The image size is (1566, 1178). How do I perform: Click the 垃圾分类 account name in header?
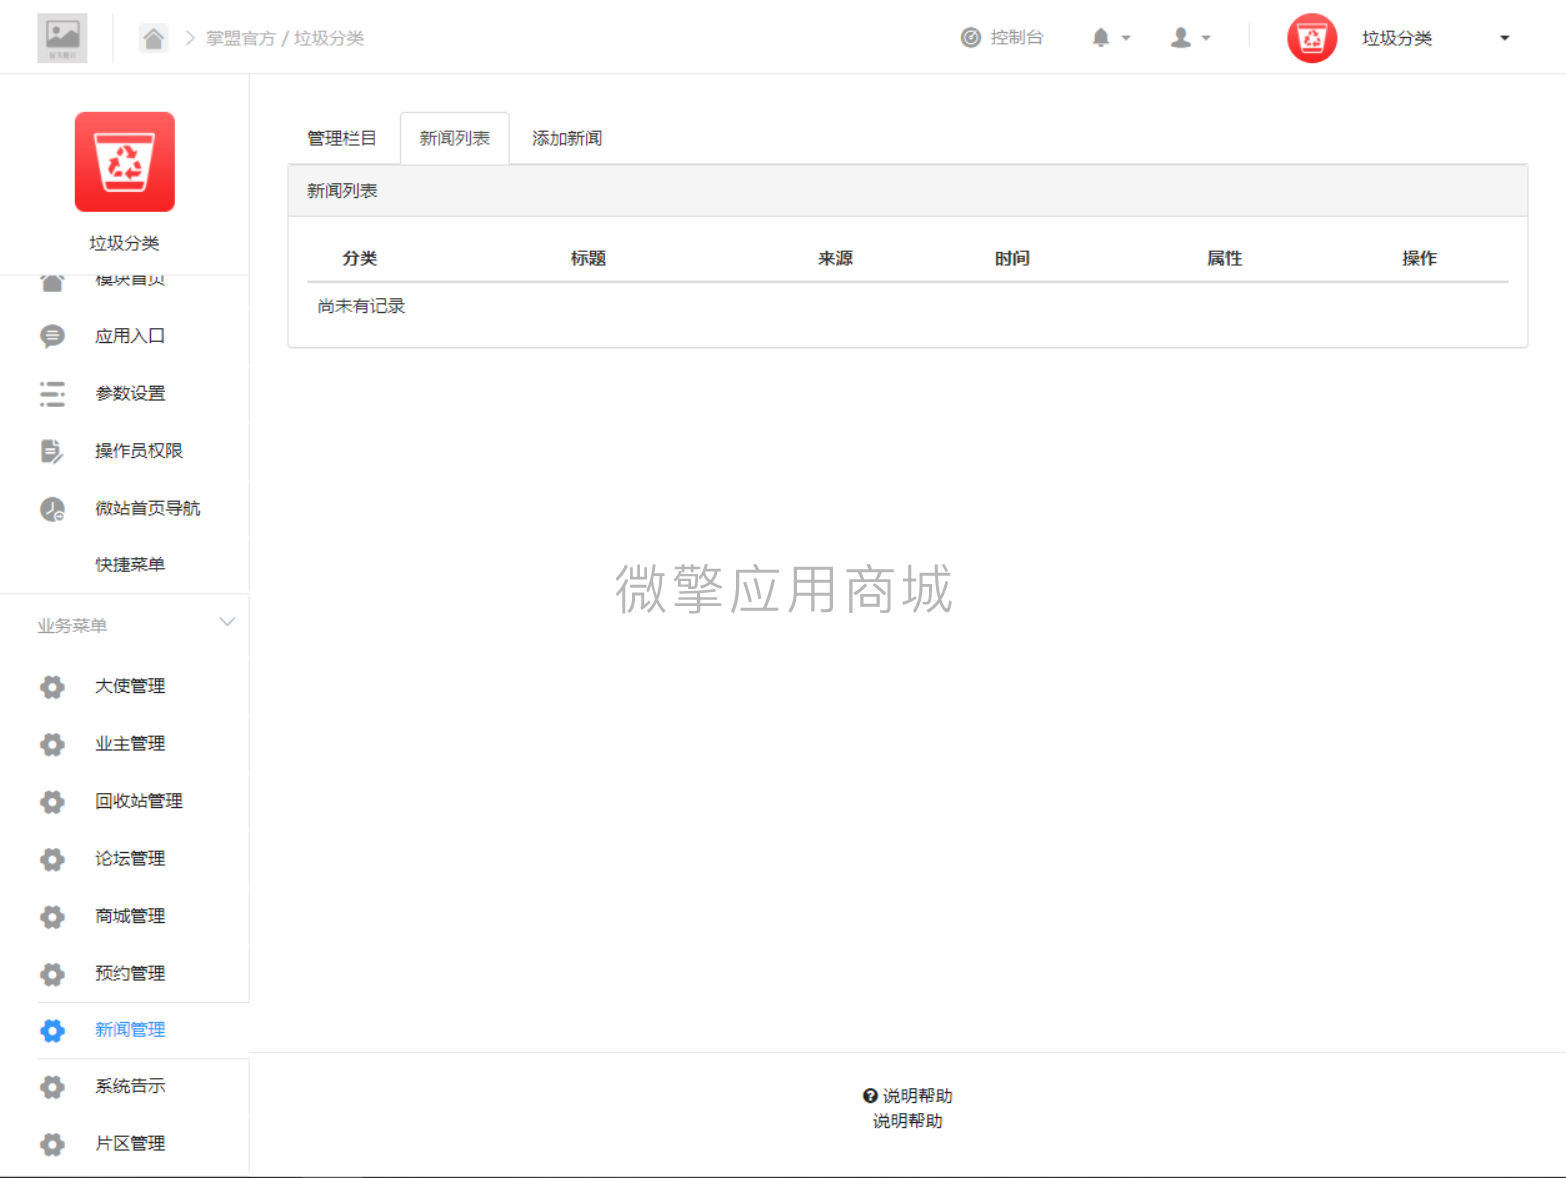click(1397, 38)
